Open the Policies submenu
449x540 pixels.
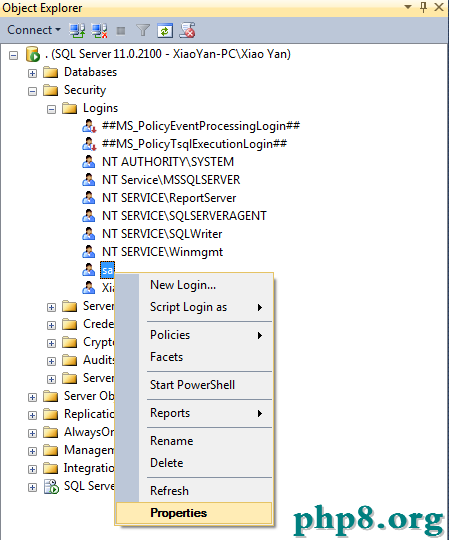tap(194, 335)
